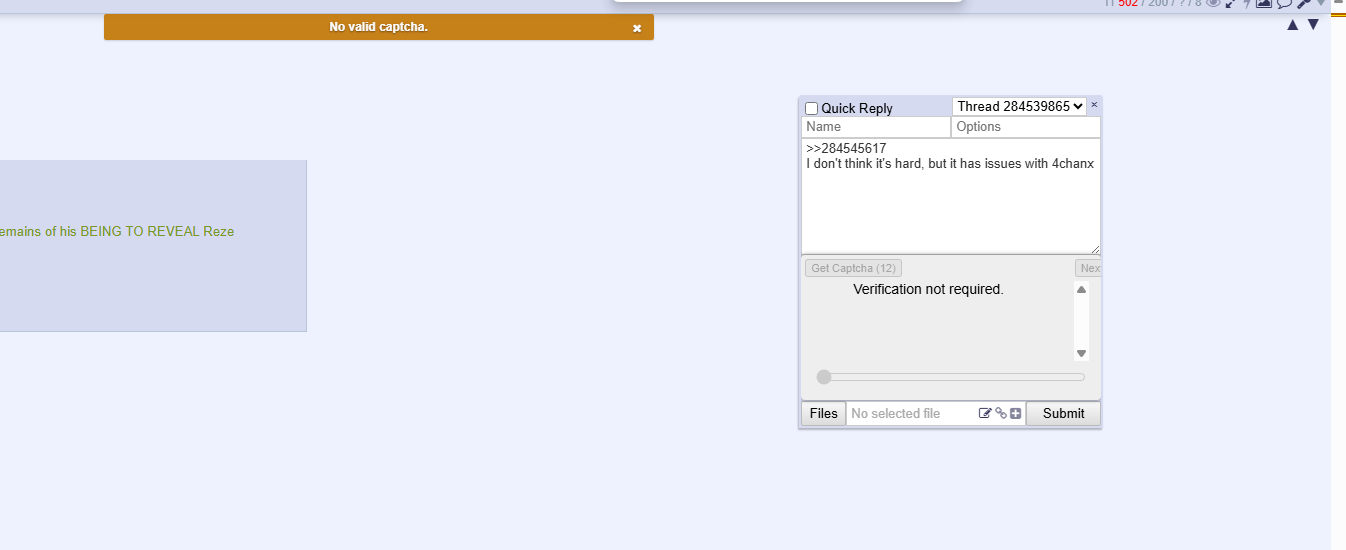Click the 'BEING TO REVEAL Reze' greentext

point(157,231)
